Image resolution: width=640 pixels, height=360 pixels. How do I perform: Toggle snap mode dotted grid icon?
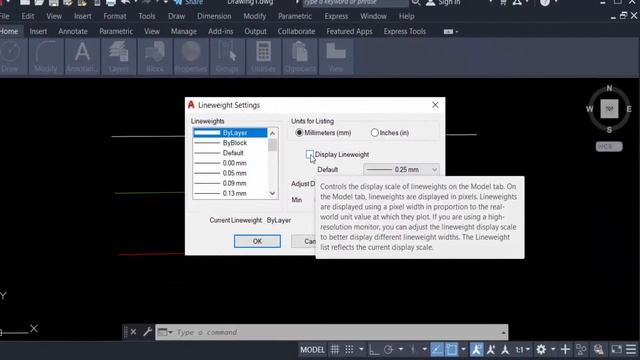(349, 349)
